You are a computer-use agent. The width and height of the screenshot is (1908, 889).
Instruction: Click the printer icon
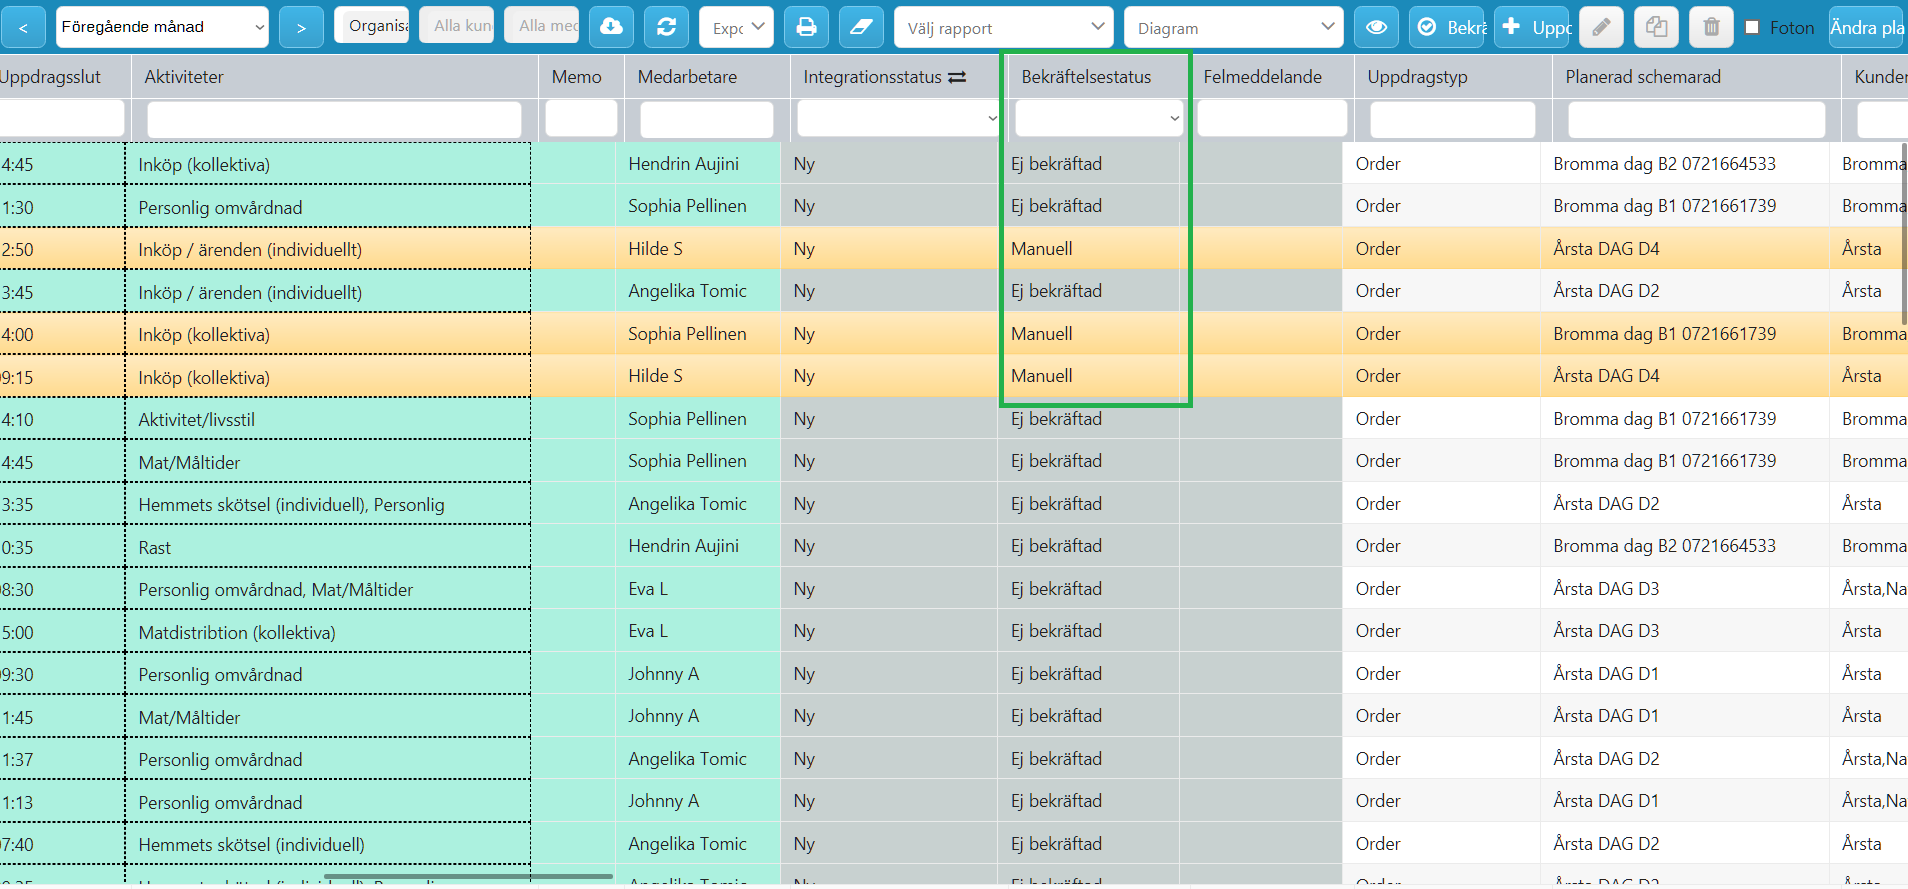tap(806, 27)
